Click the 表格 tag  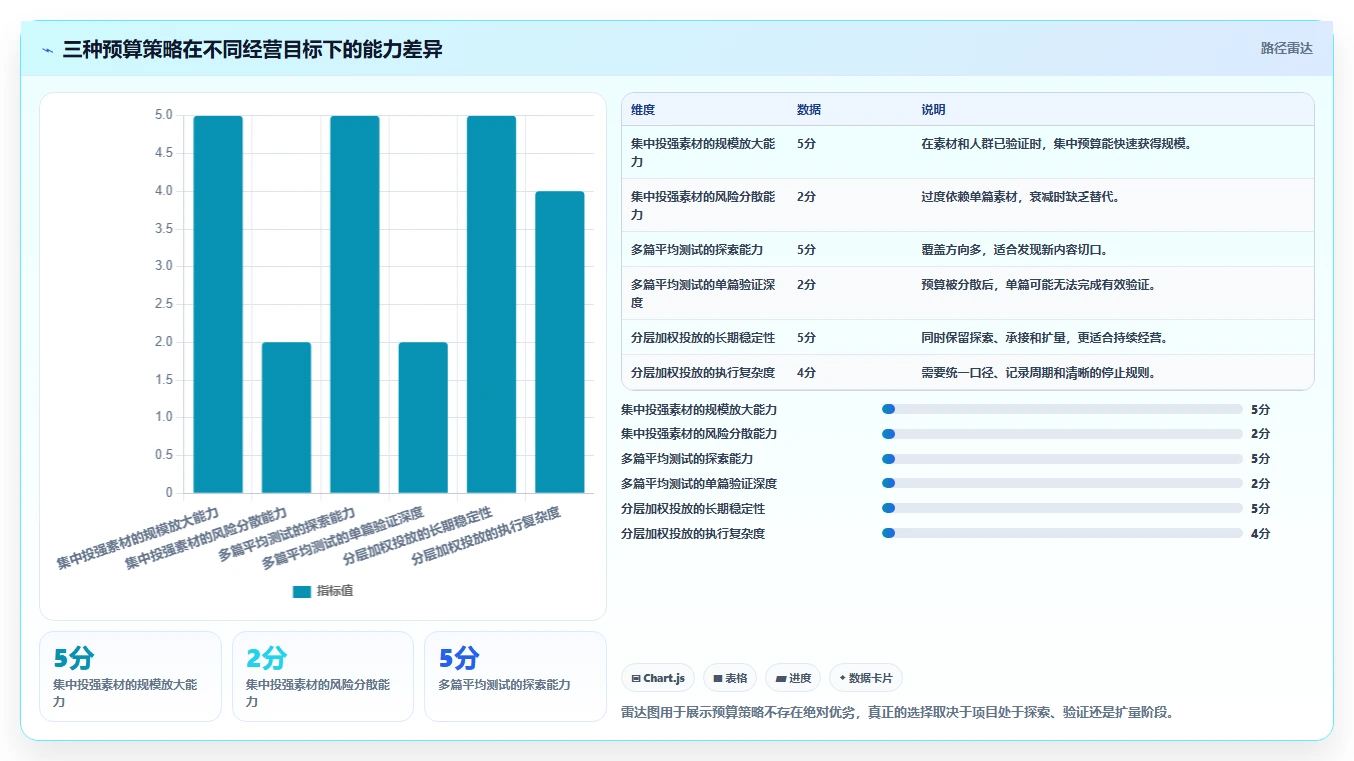pyautogui.click(x=730, y=678)
